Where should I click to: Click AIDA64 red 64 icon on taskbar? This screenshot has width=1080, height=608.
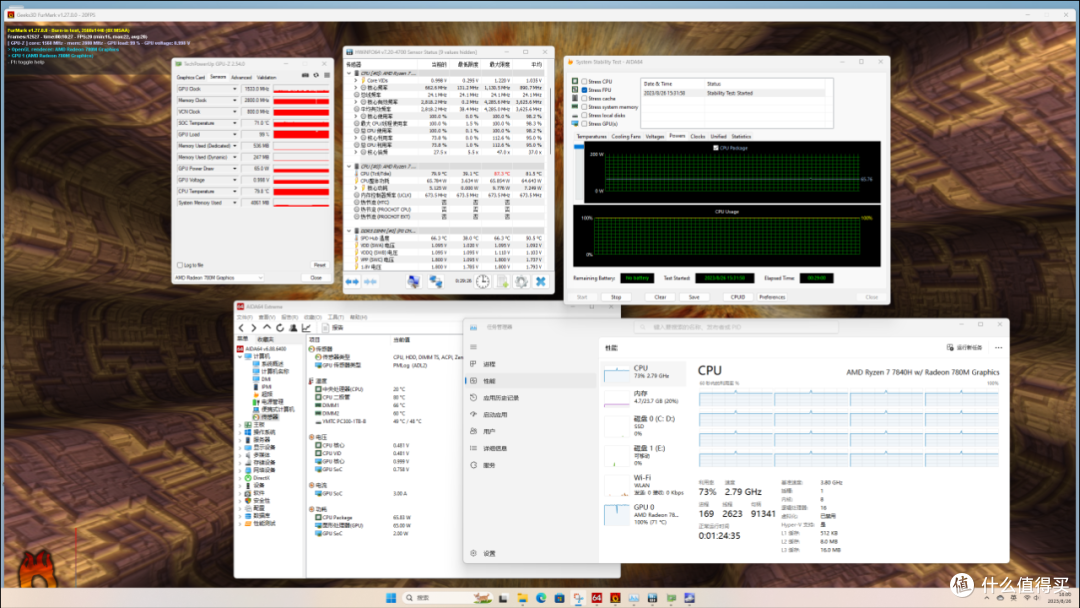click(x=596, y=598)
